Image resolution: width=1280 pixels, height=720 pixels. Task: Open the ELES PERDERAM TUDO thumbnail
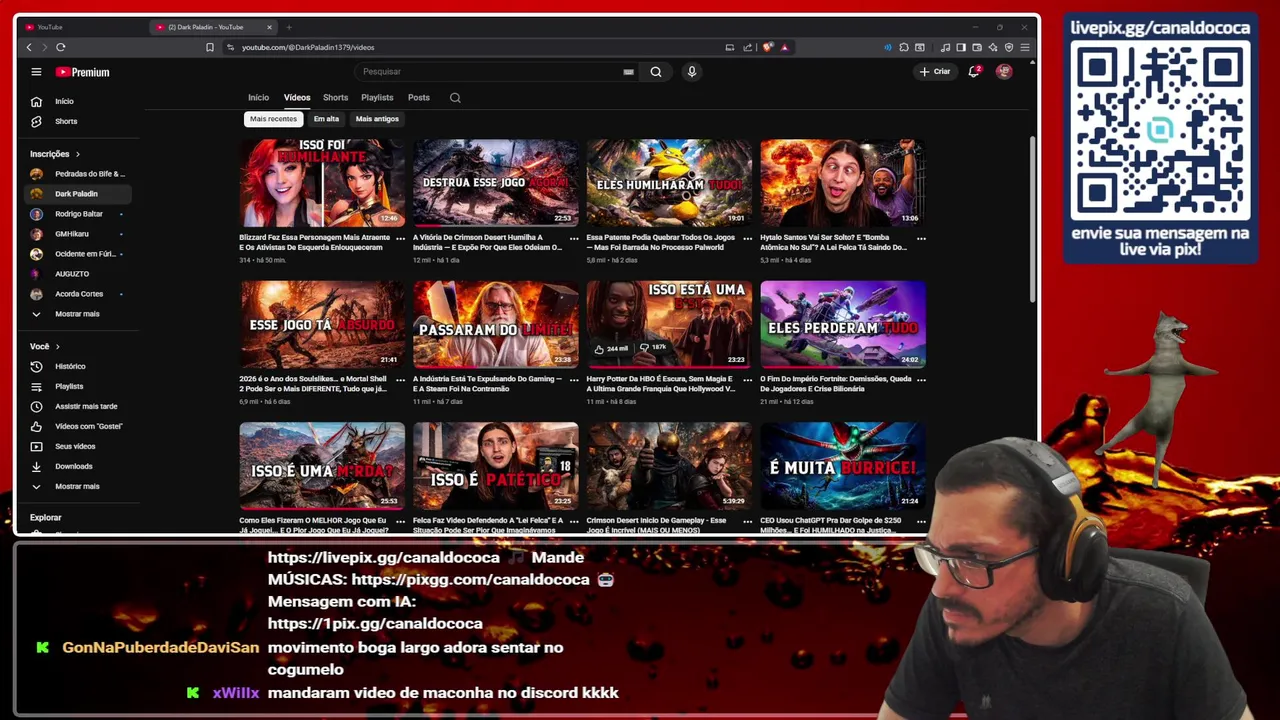pyautogui.click(x=843, y=324)
